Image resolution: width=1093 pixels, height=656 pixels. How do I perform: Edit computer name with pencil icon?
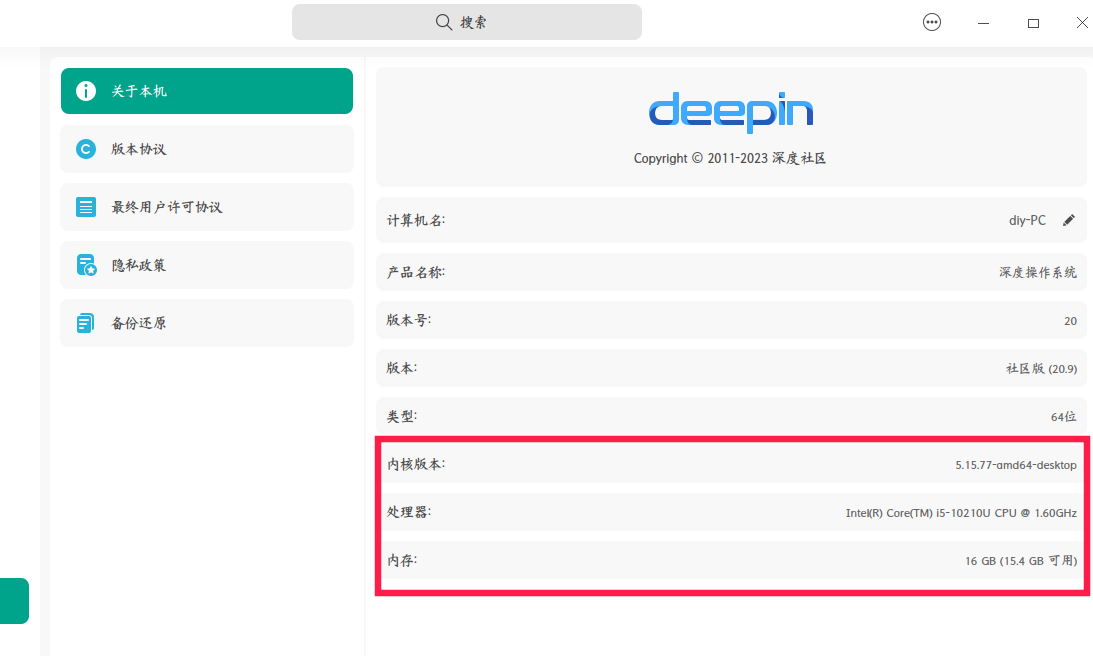point(1069,220)
